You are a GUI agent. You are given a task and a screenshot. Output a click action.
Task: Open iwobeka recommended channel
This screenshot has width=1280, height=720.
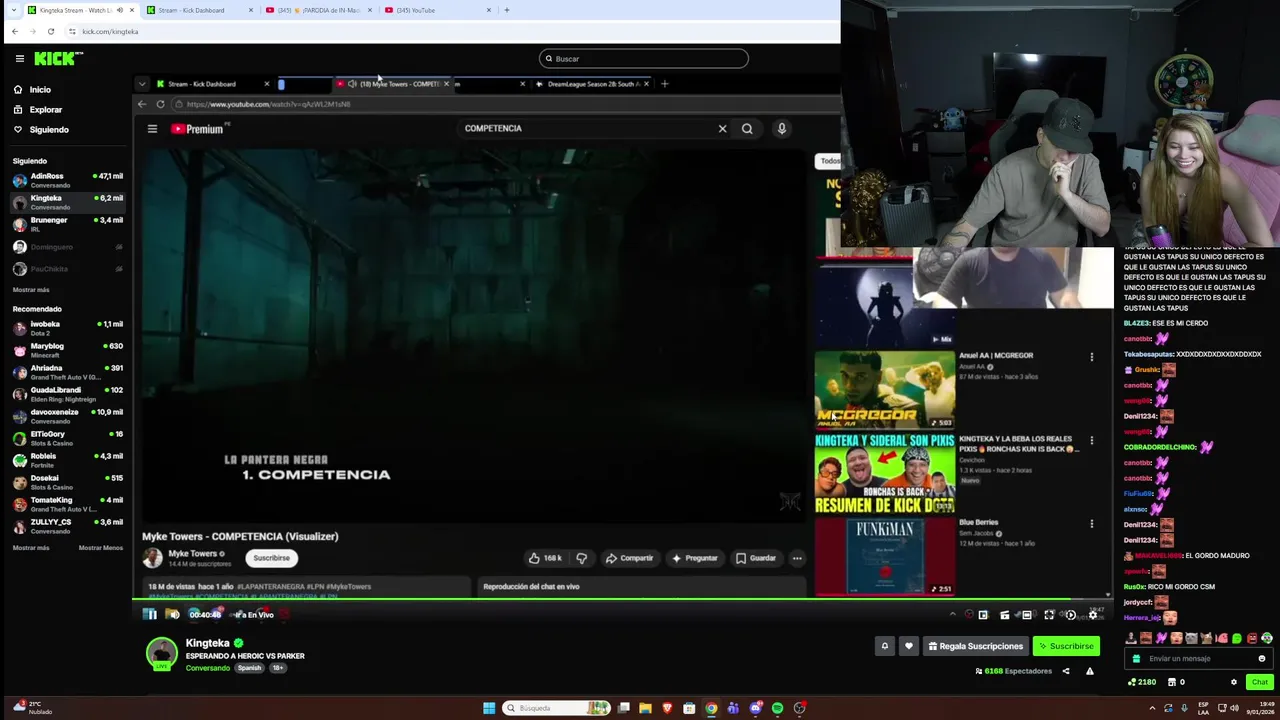(67, 328)
